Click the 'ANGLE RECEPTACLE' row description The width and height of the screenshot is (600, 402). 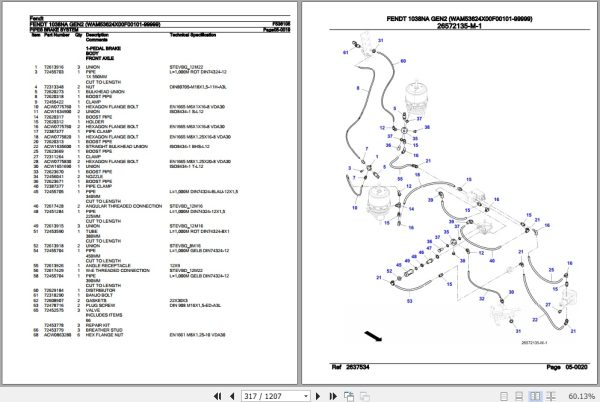tap(108, 265)
